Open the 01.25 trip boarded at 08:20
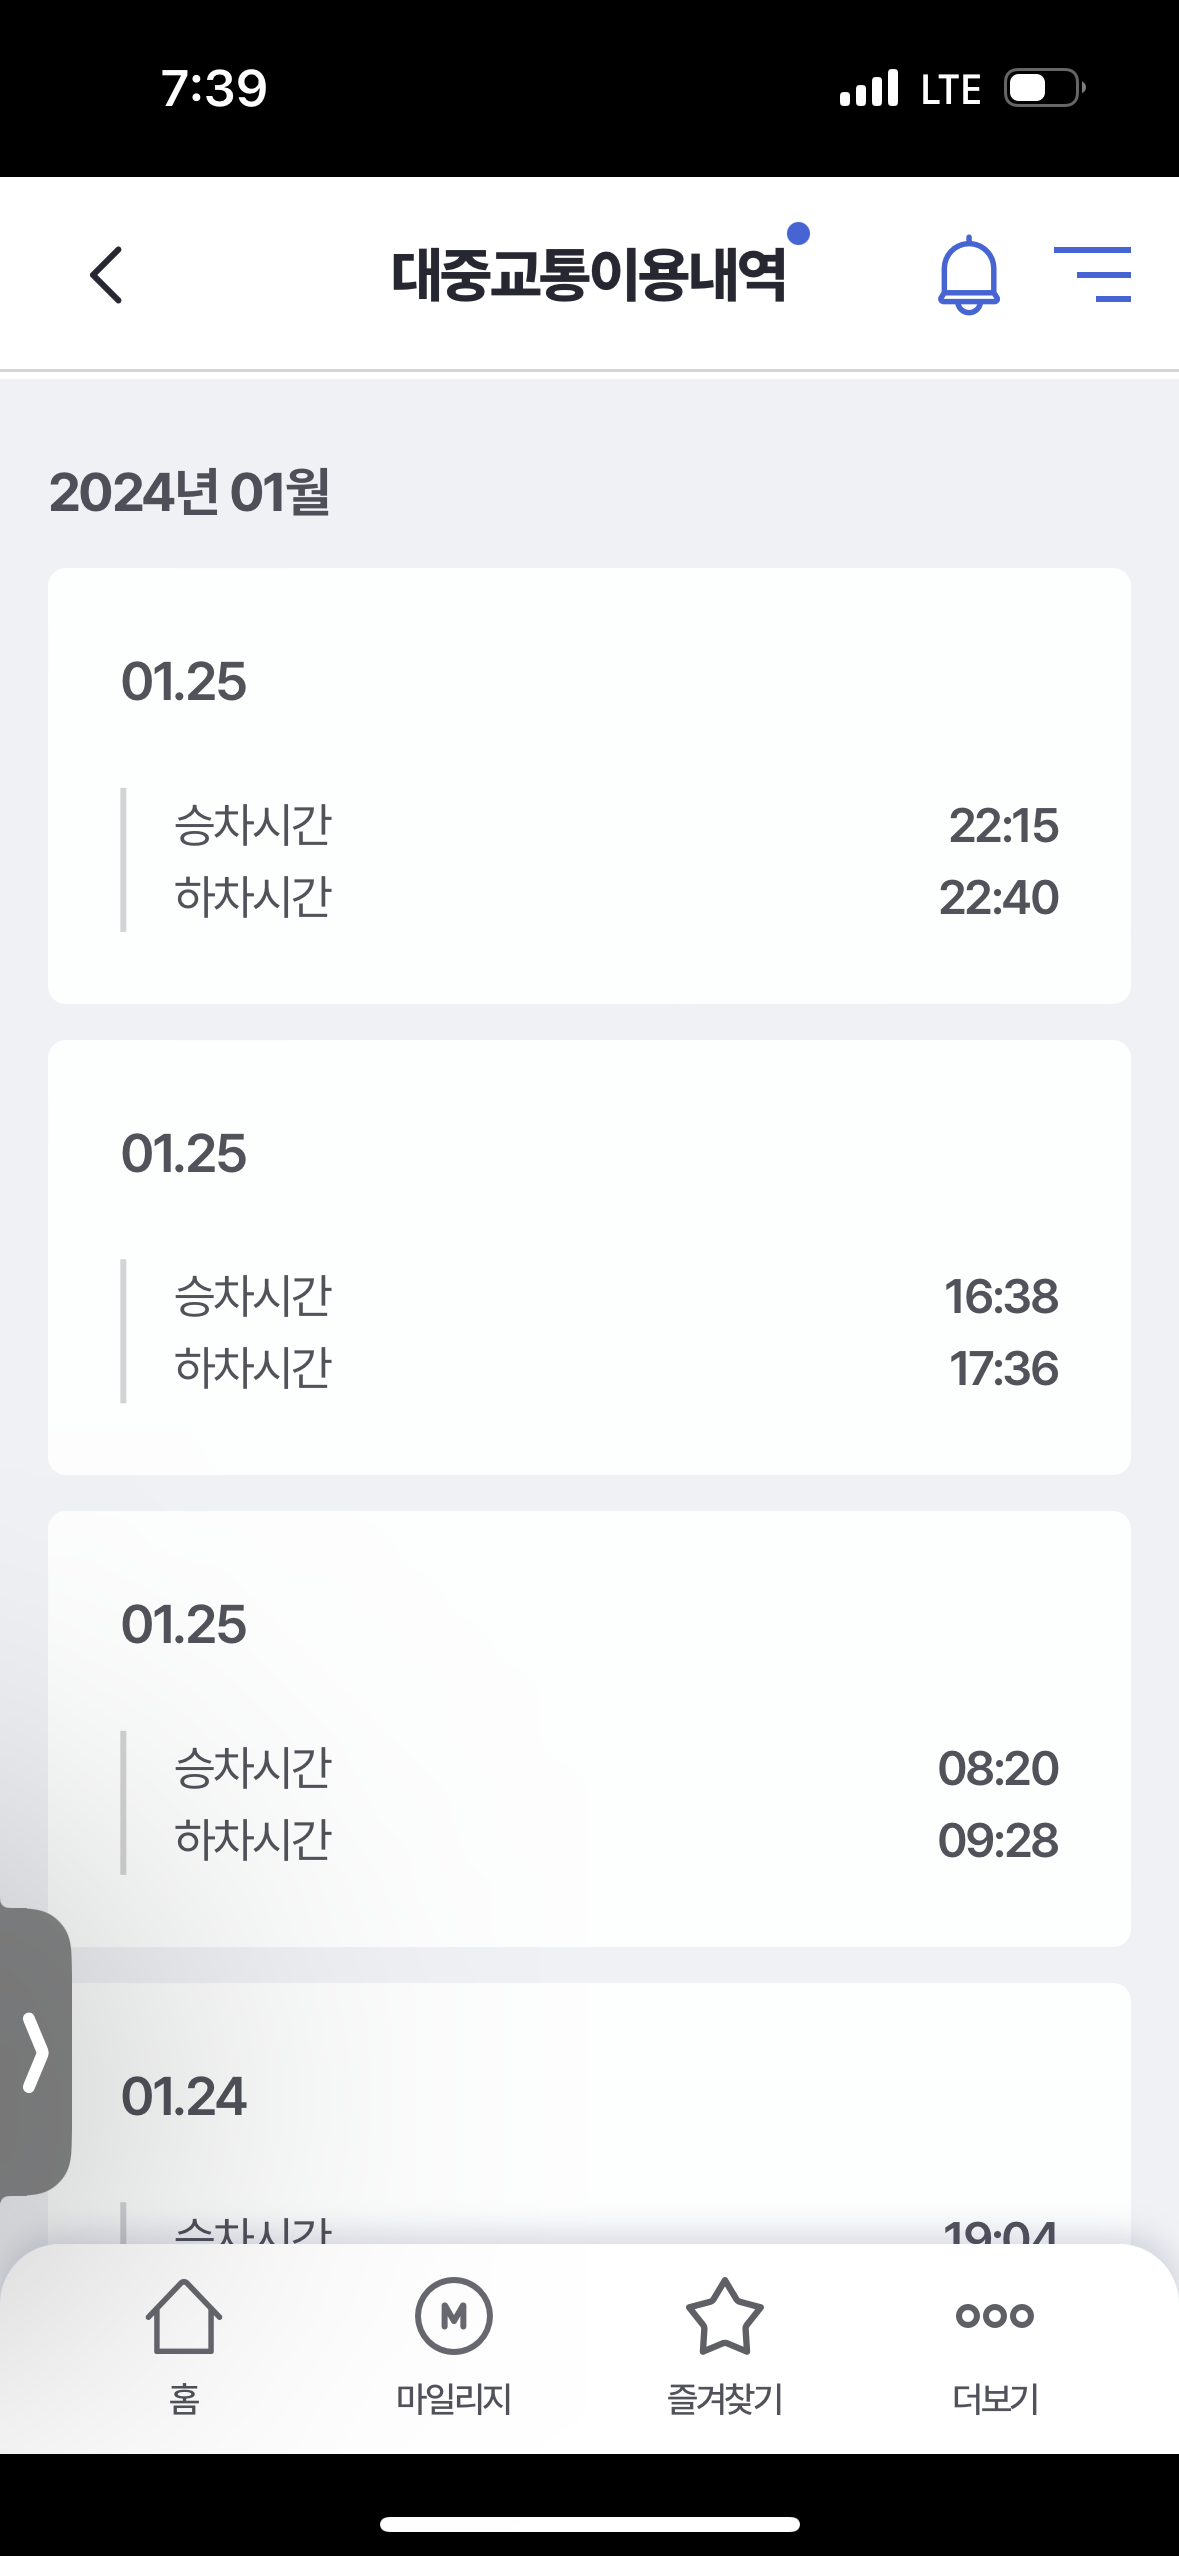The height and width of the screenshot is (2556, 1179). (589, 1728)
